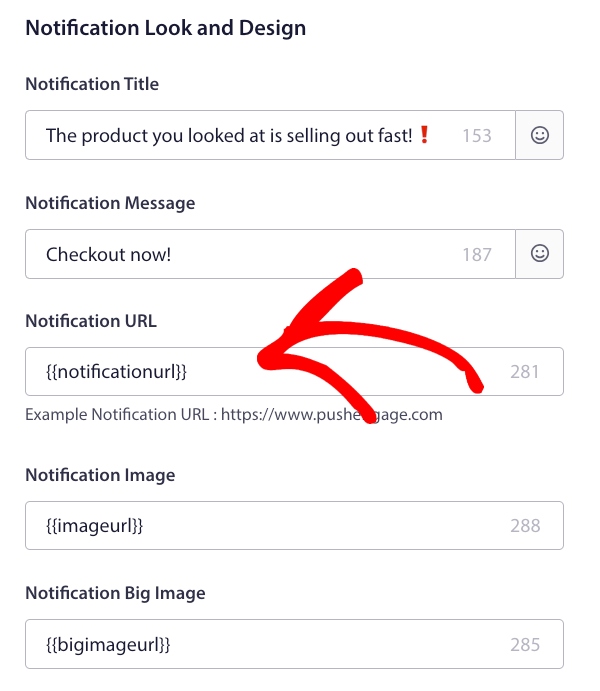Screen dimensions: 600x691
Task: Click the red exclamation emoji in title text
Action: (x=424, y=135)
